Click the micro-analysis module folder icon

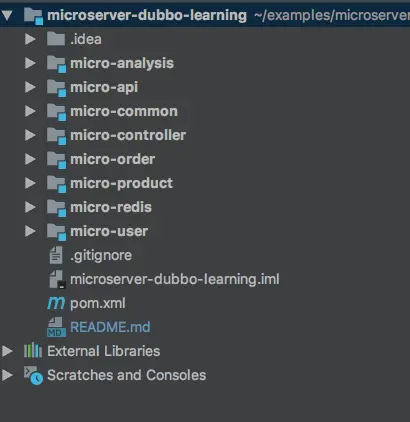[x=56, y=63]
